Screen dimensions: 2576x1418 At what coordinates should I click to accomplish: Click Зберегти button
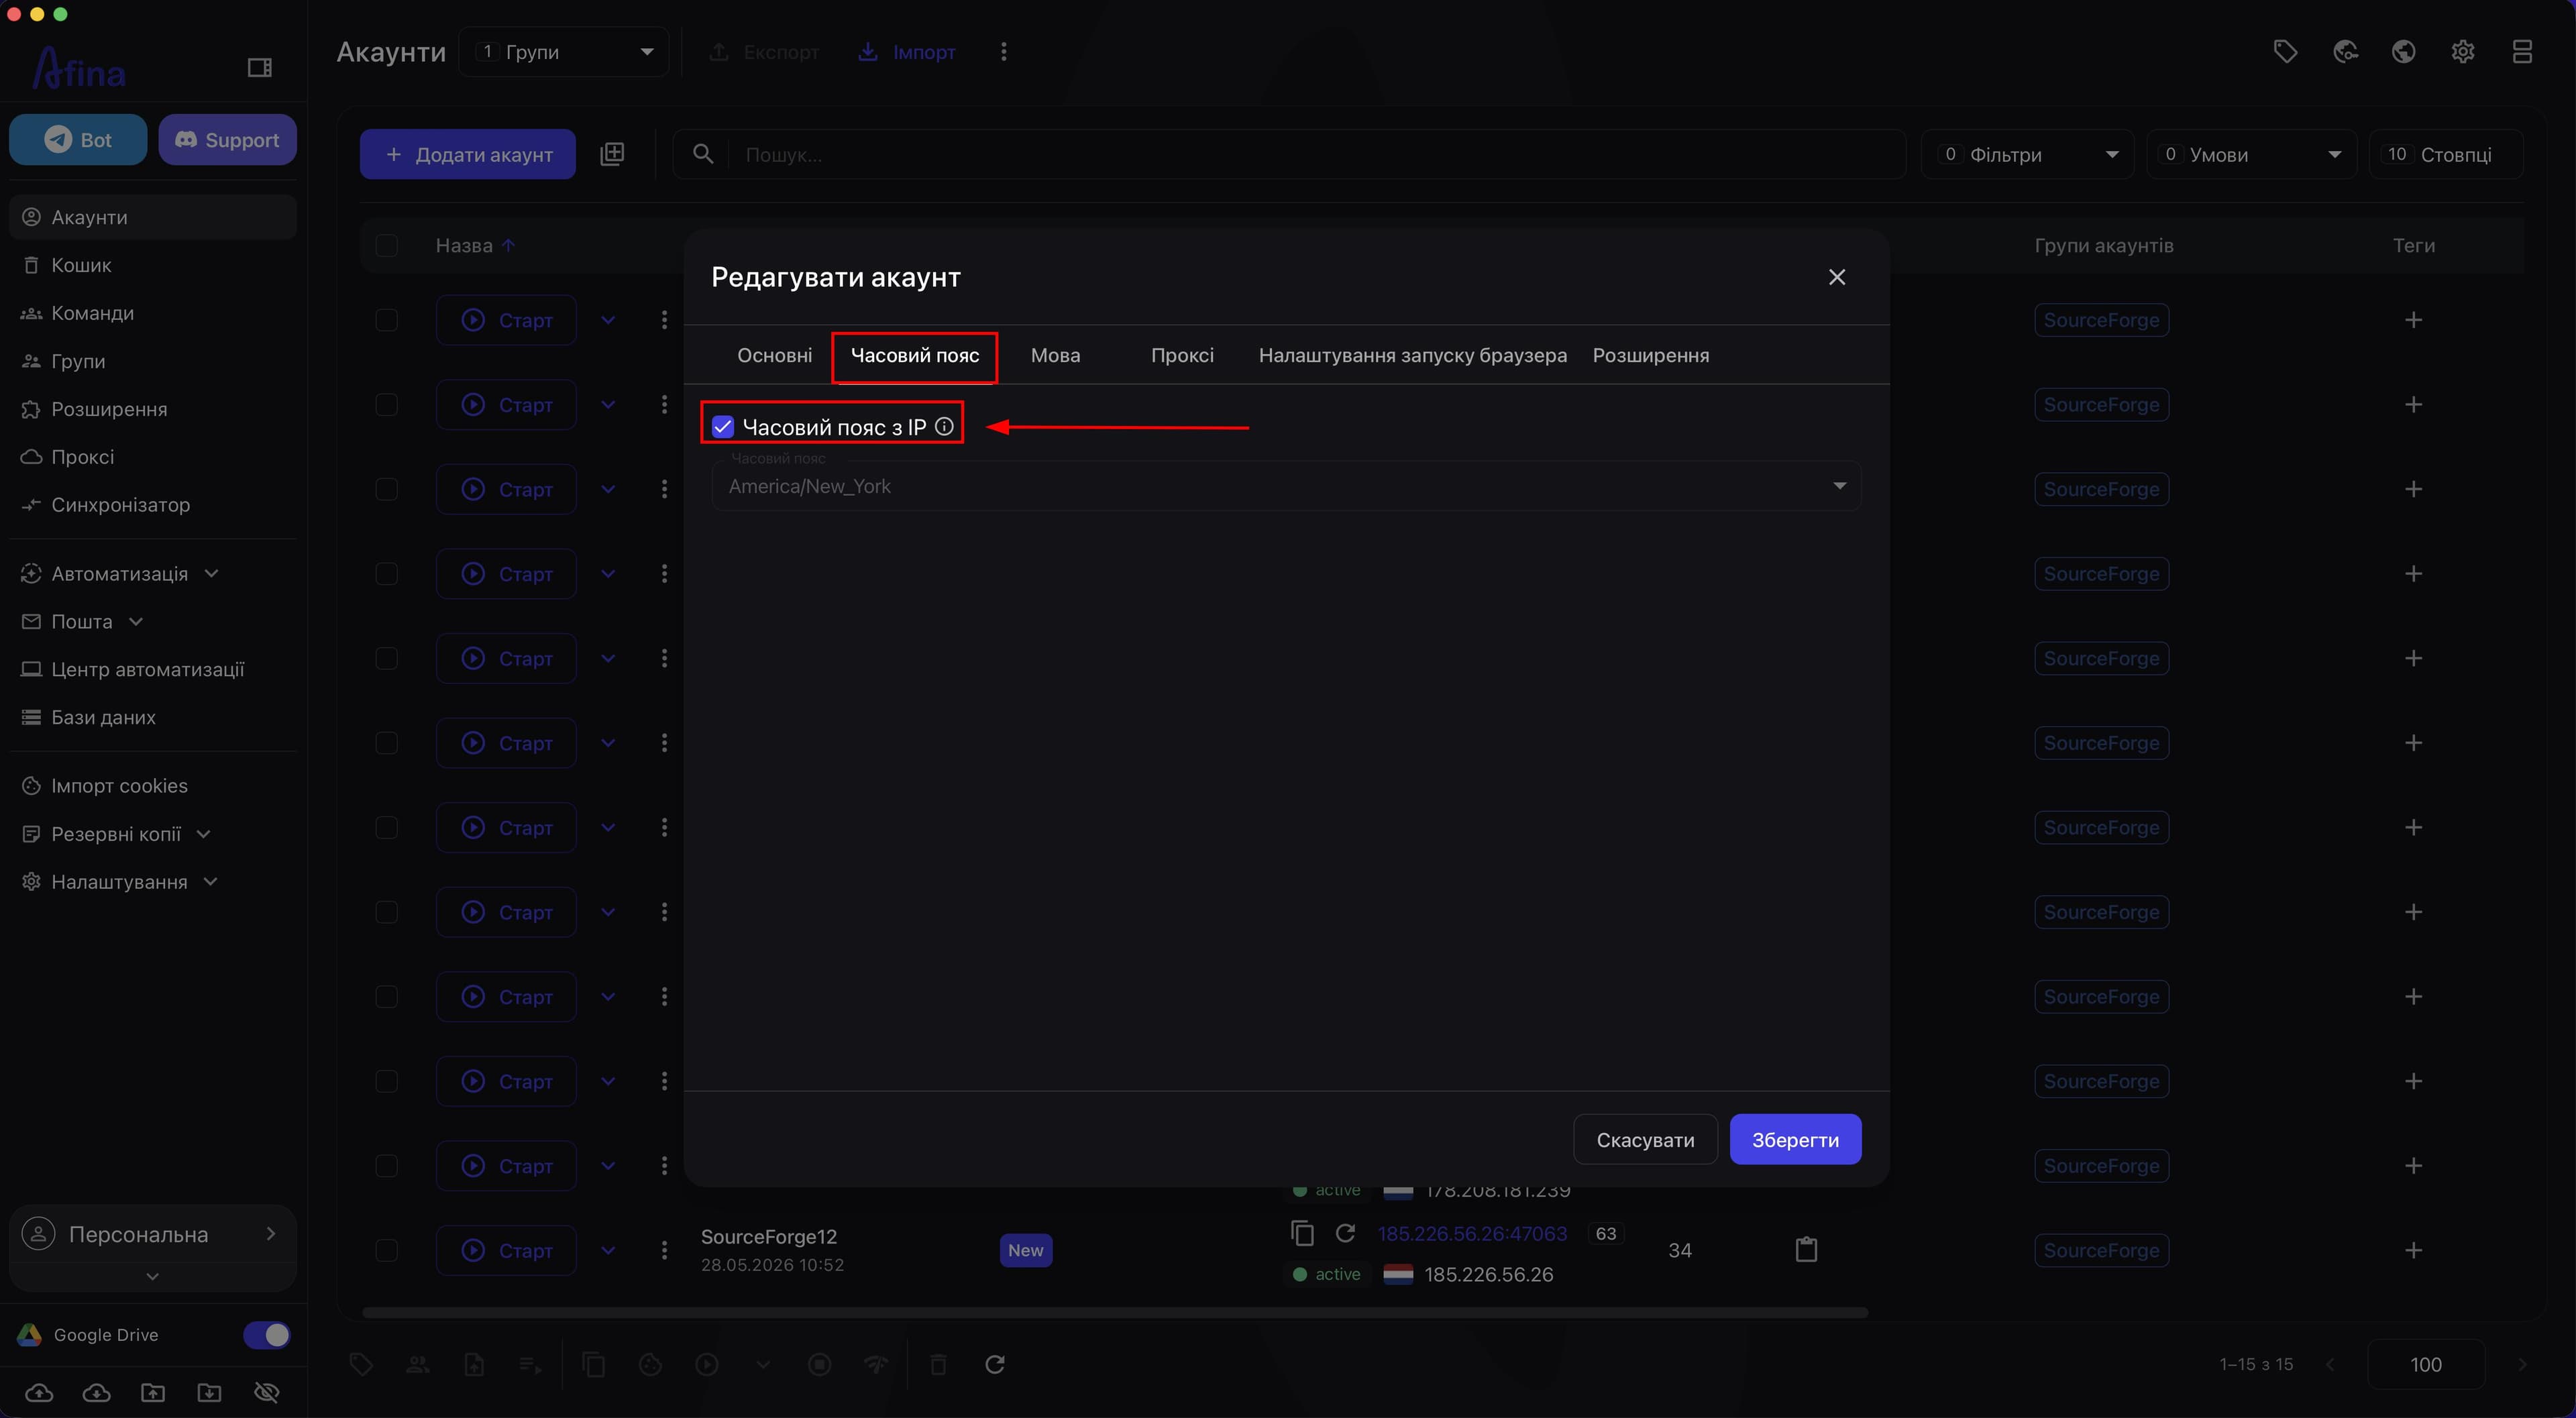1795,1140
